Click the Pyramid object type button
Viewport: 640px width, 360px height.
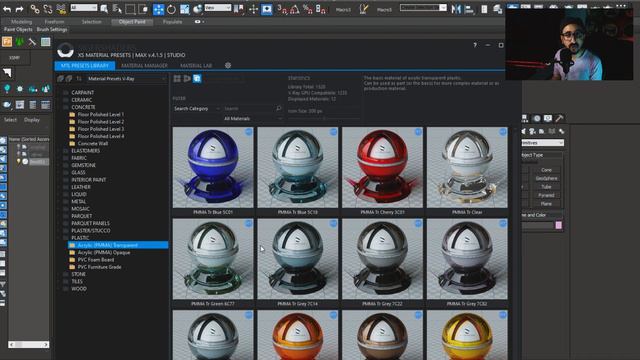546,195
